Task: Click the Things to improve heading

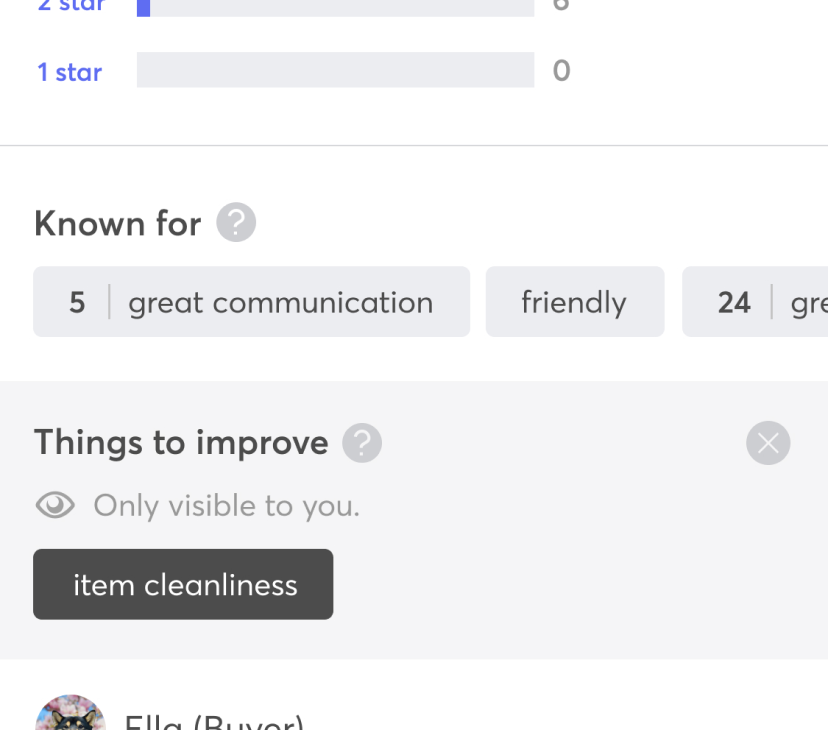Action: pos(181,442)
